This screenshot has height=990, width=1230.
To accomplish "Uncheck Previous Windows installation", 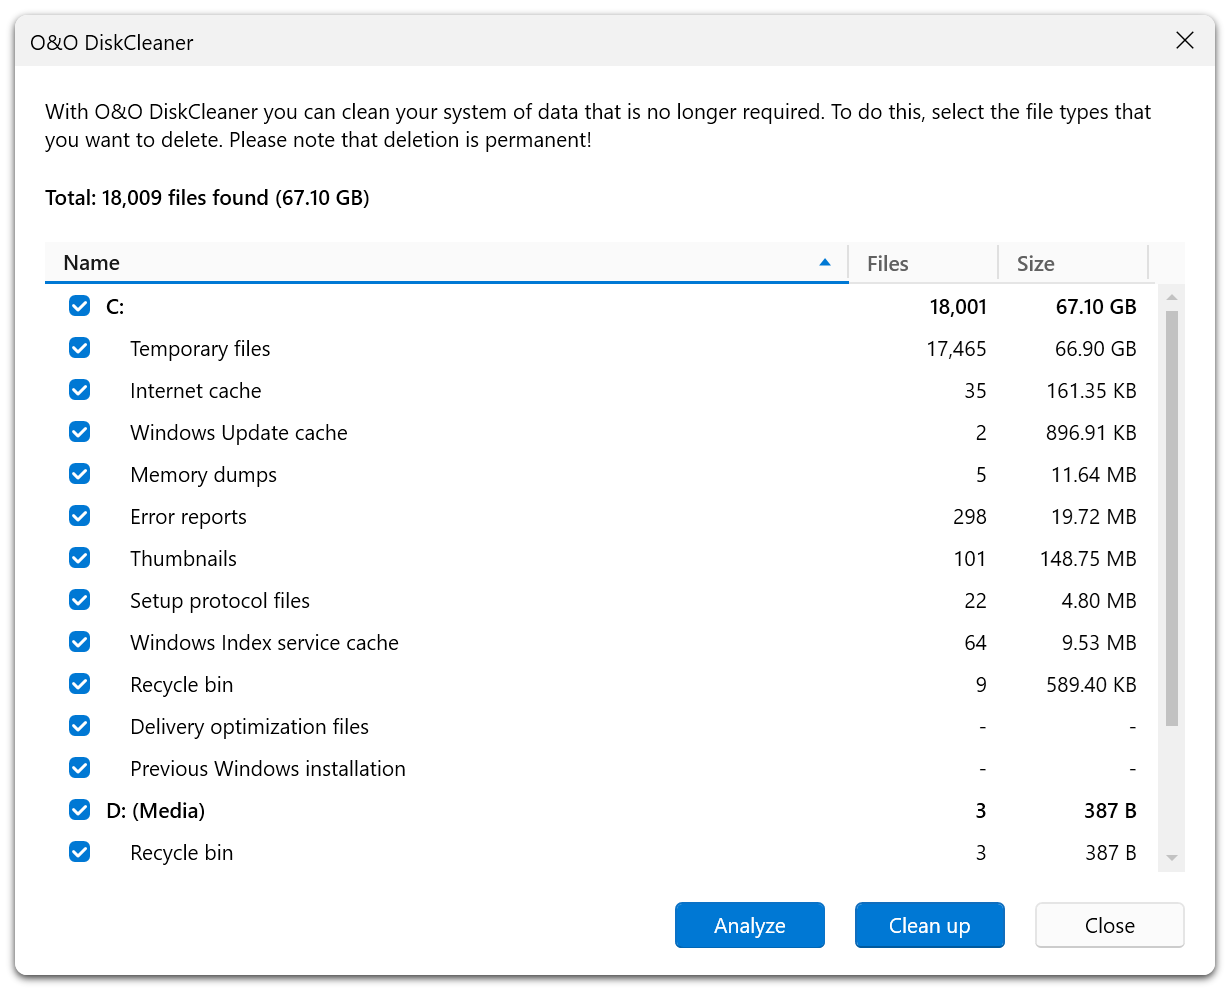I will tap(79, 768).
